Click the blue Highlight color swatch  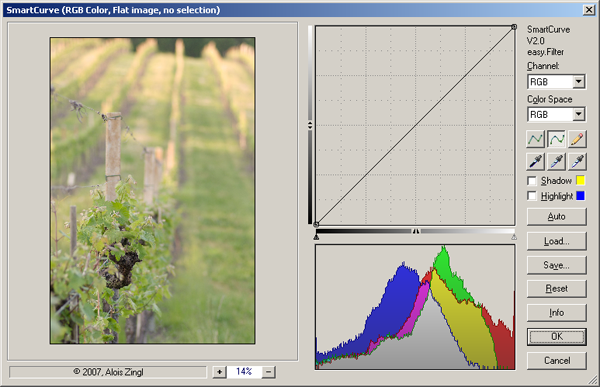(x=580, y=196)
